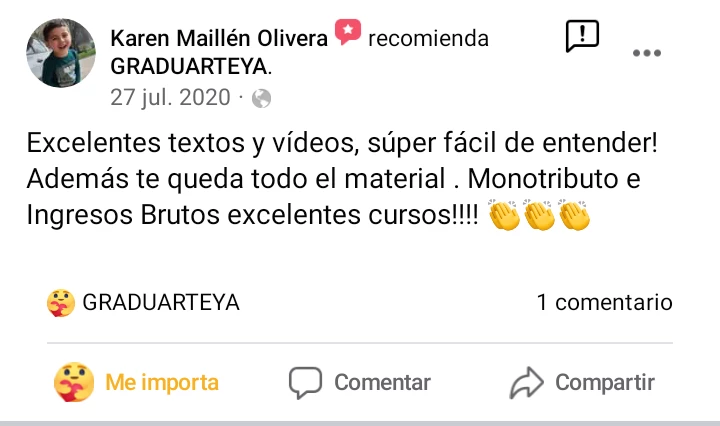Click the Karen Maillén Olivera name link
The width and height of the screenshot is (720, 426).
click(219, 39)
